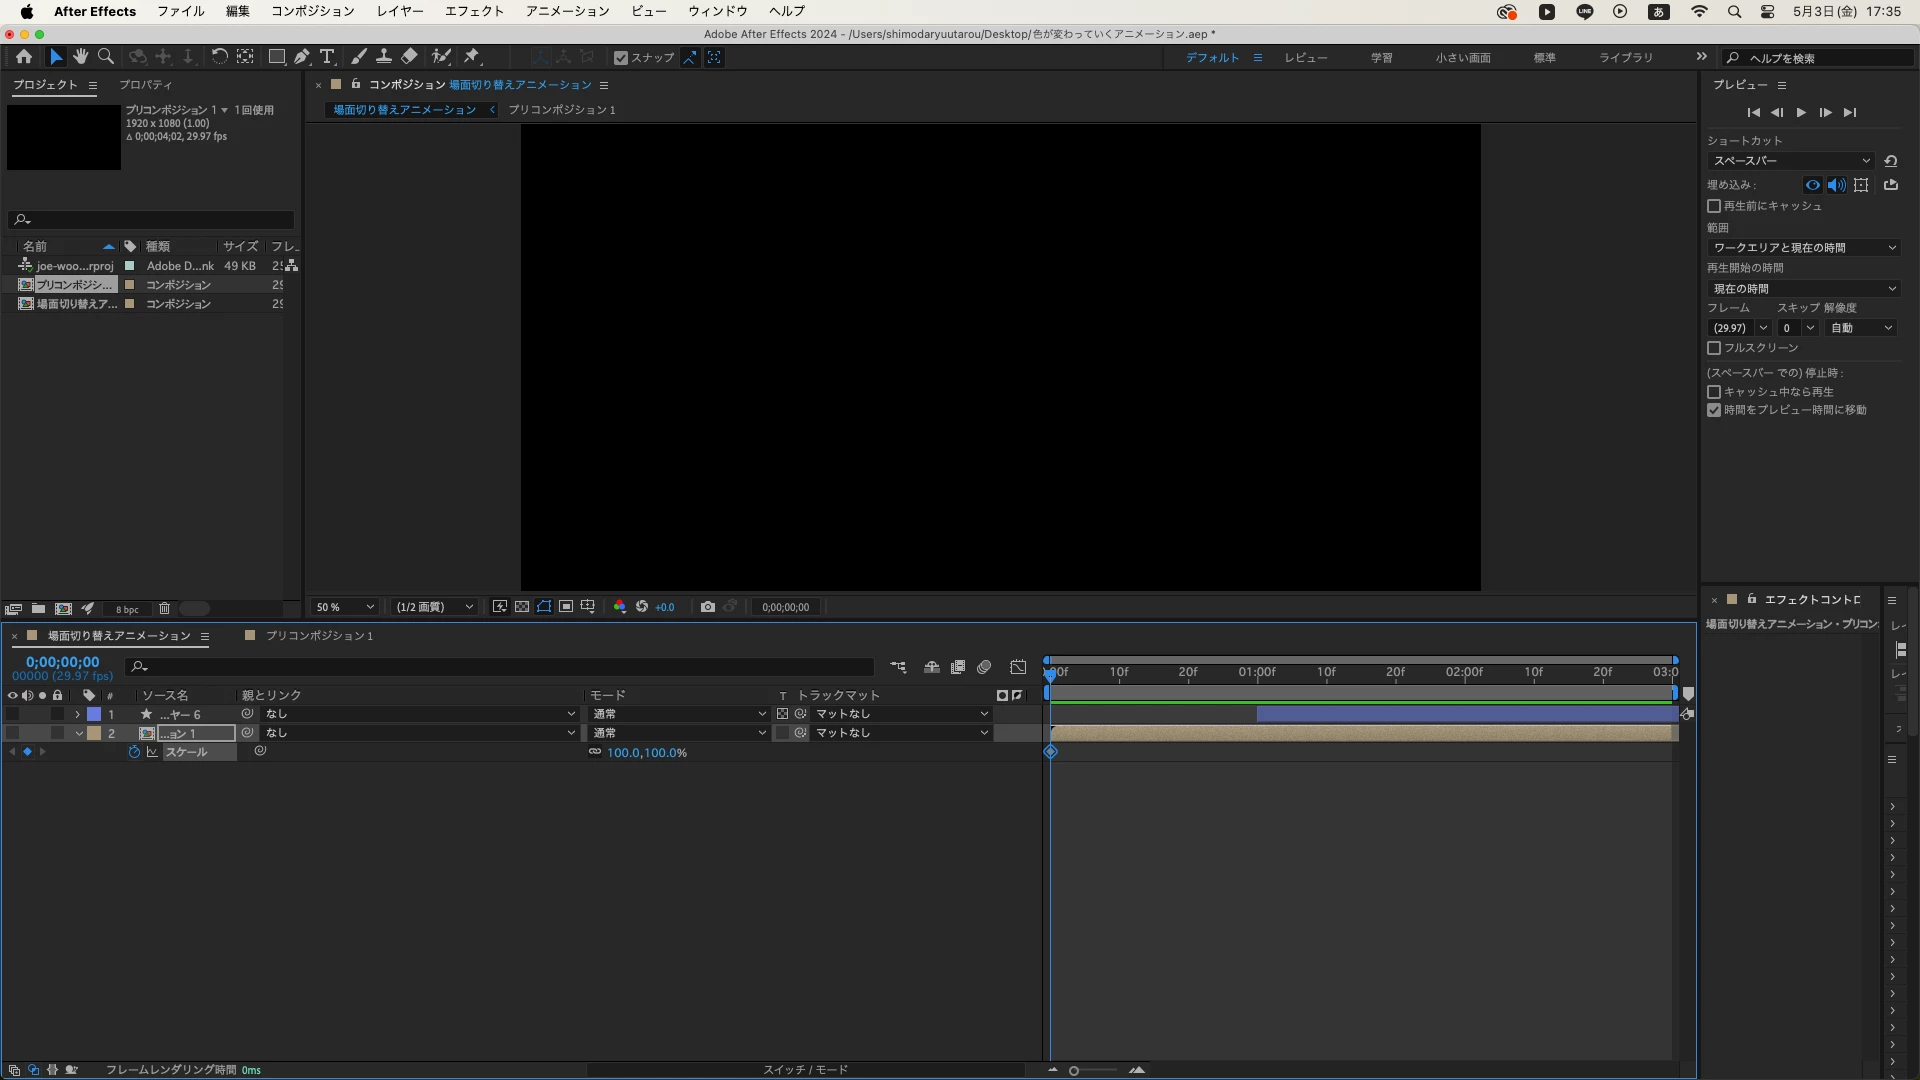Viewport: 1920px width, 1080px height.
Task: Enable the スナップ checkbox
Action: click(x=621, y=58)
